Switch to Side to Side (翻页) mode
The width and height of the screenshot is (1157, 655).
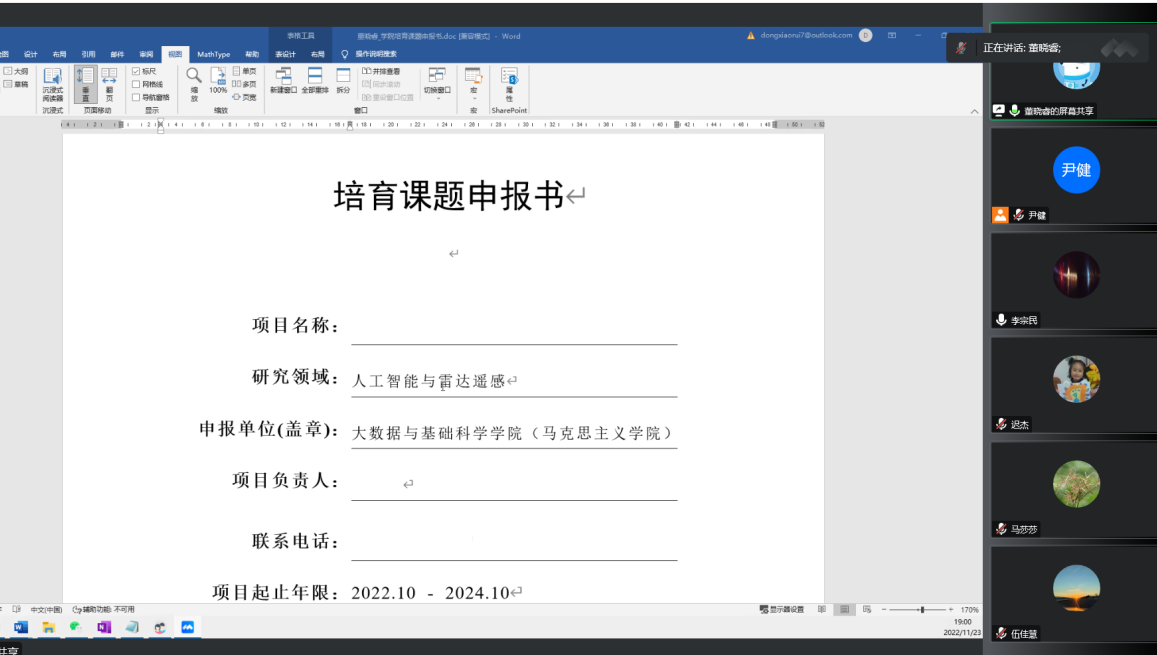(109, 84)
